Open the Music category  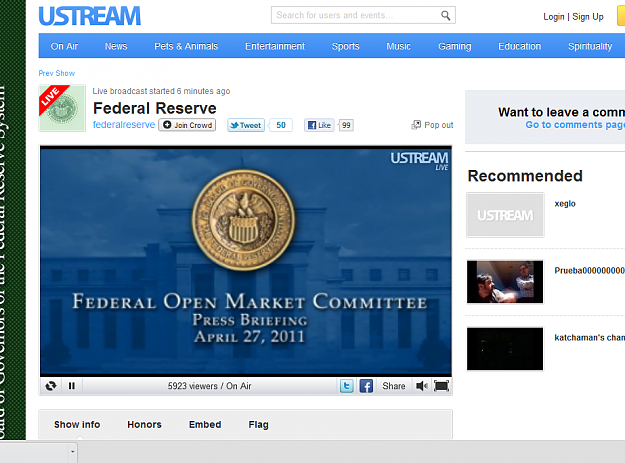point(398,46)
